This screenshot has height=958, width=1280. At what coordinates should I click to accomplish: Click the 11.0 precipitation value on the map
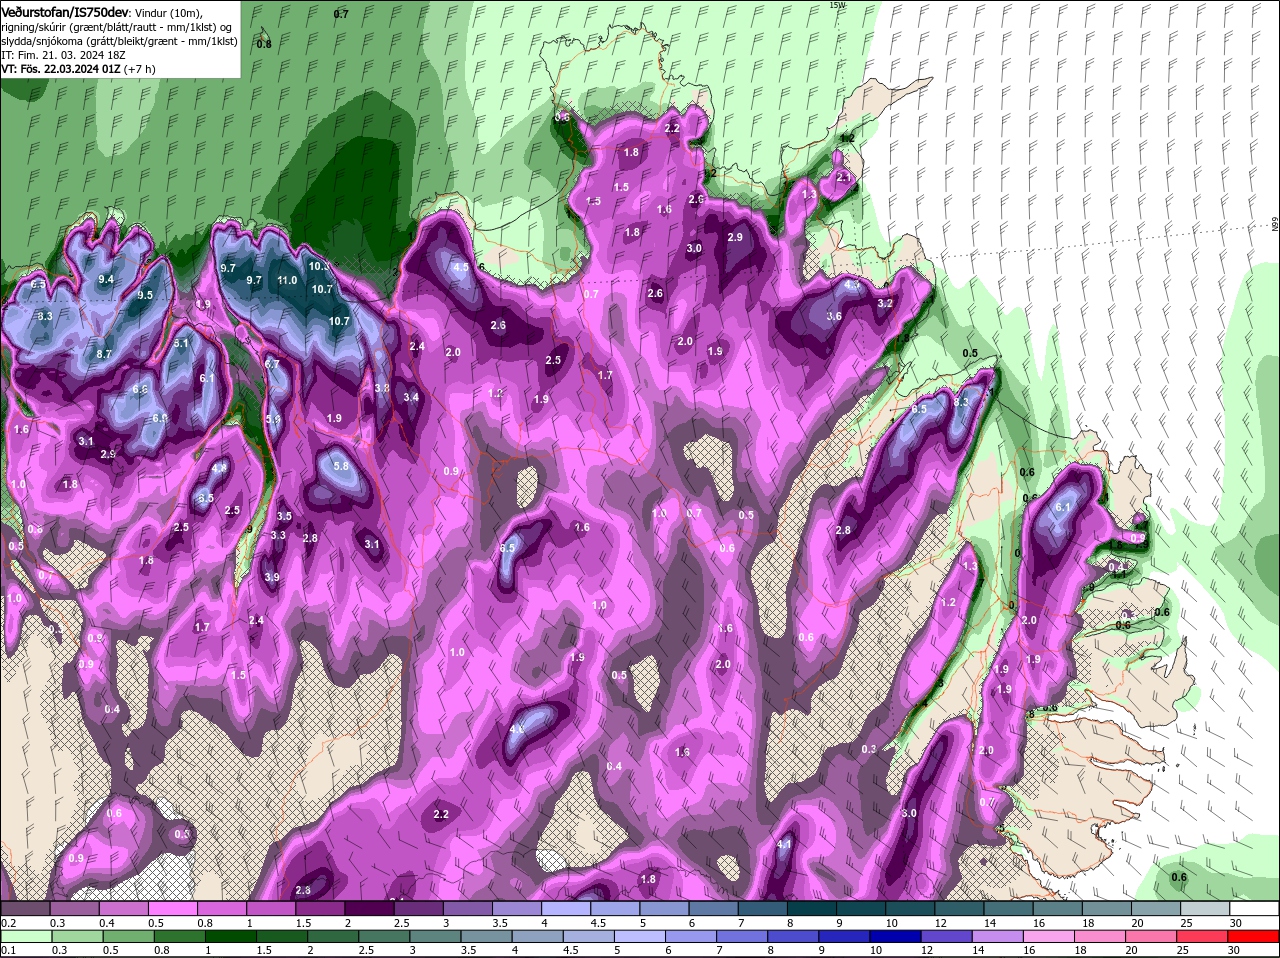(287, 281)
